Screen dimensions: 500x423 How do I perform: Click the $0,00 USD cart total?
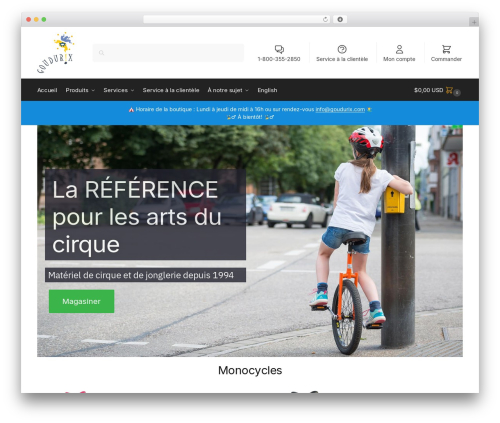(x=428, y=90)
